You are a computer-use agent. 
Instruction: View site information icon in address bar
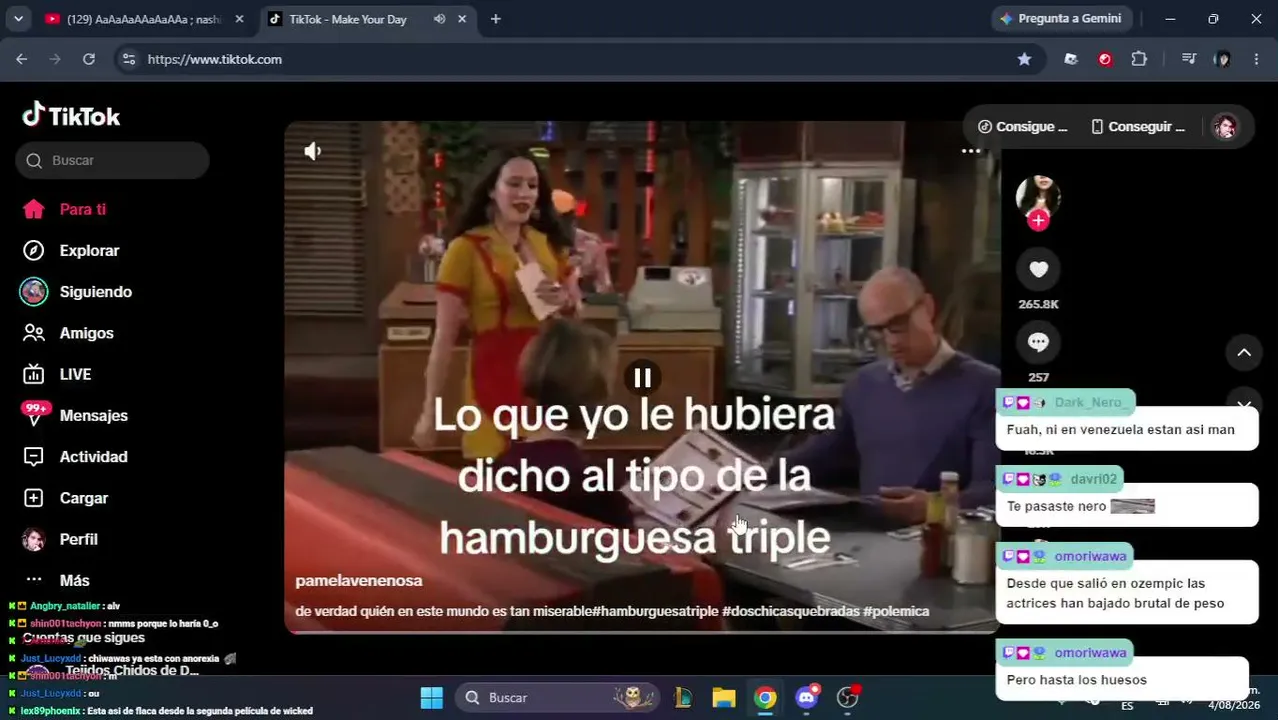tap(128, 59)
